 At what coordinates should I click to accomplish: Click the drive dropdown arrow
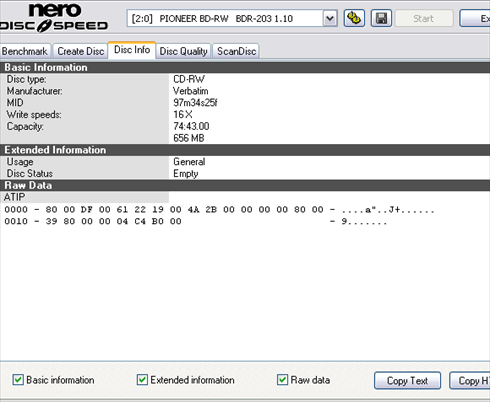(330, 18)
